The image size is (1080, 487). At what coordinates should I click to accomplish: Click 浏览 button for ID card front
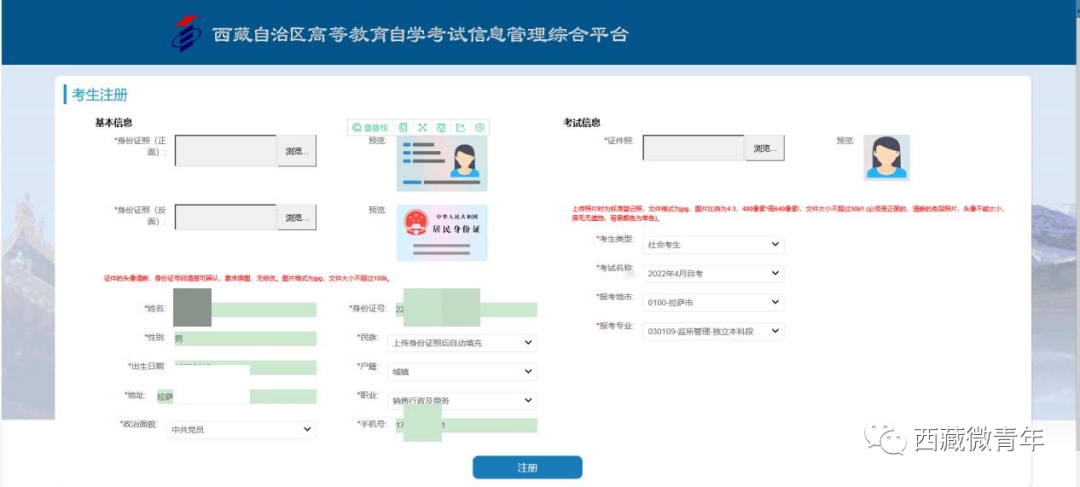pos(297,151)
